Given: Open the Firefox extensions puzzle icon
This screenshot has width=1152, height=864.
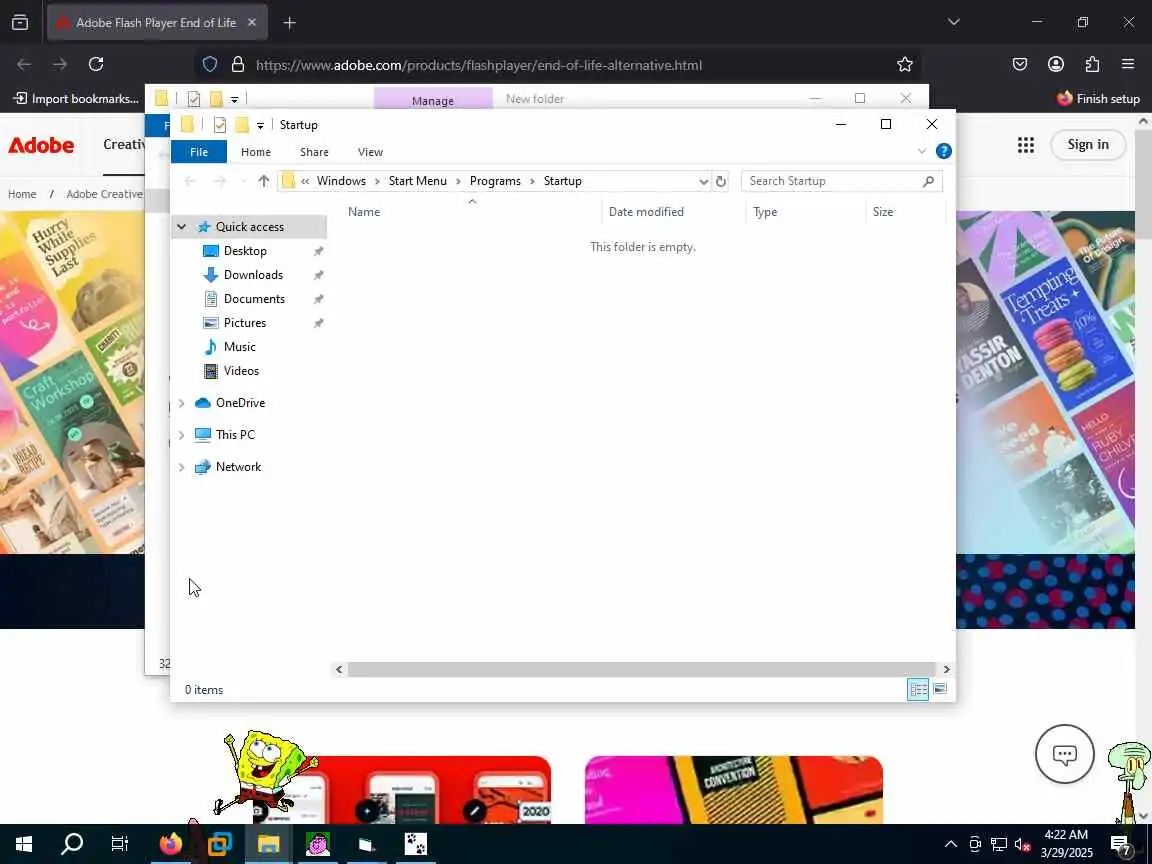Looking at the screenshot, I should point(1092,65).
